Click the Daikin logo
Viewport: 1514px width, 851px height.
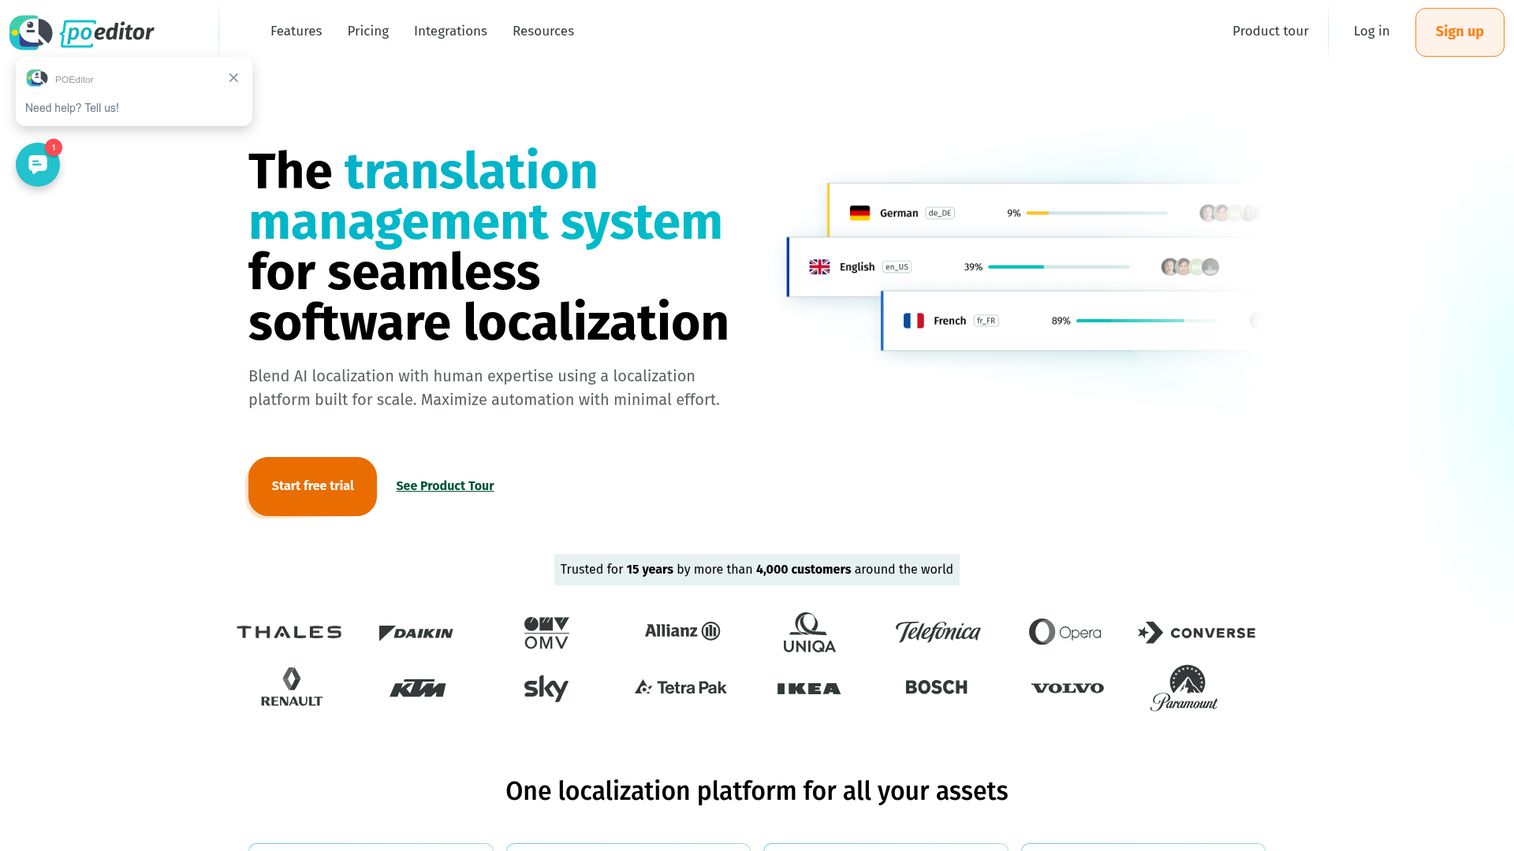416,632
